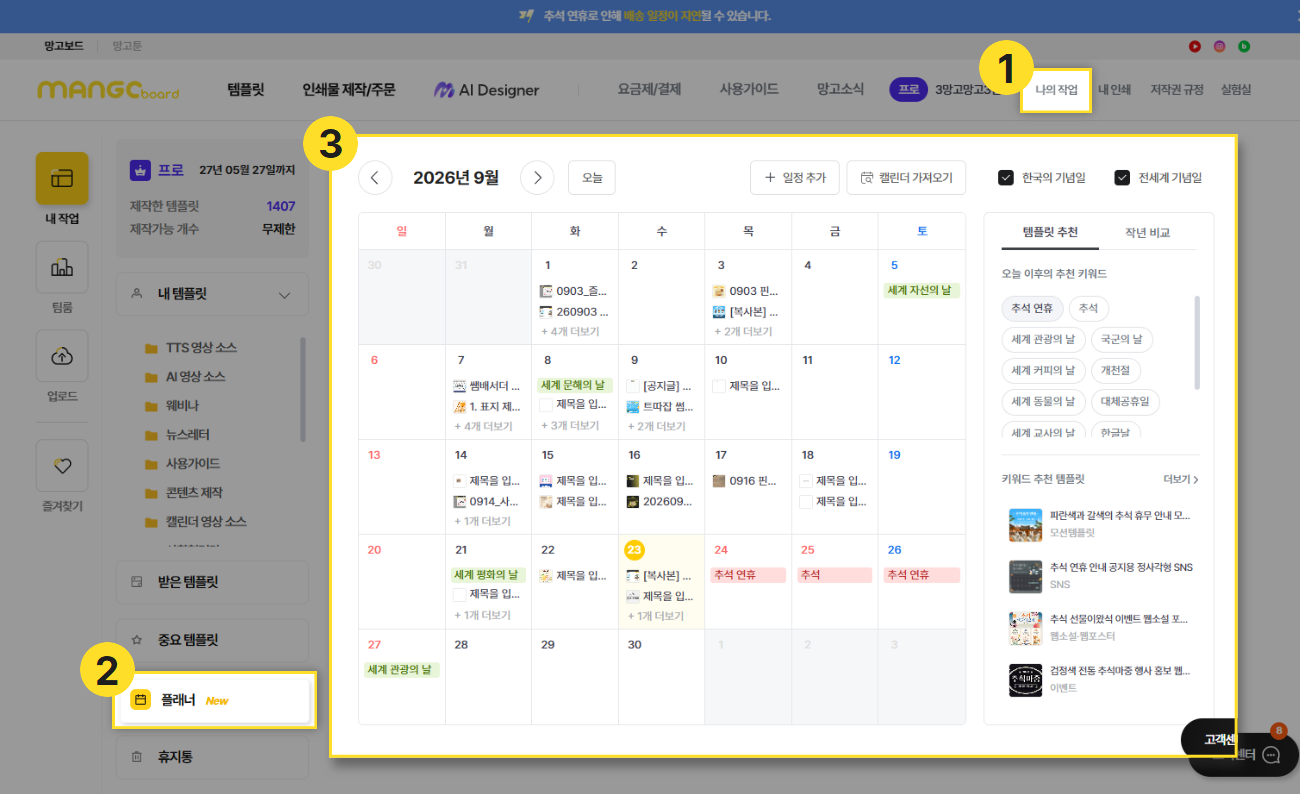Screen dimensions: 1300x794
Task: Select the 세계 커피의 날 keyword chip
Action: coord(1042,370)
